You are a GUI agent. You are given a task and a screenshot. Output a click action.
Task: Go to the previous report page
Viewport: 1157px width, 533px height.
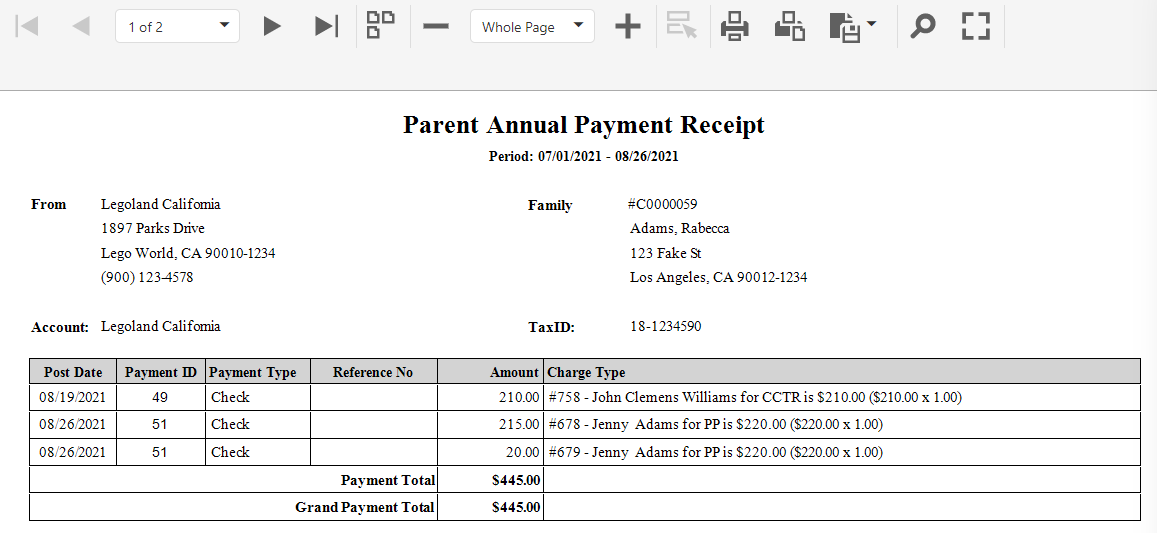[80, 27]
